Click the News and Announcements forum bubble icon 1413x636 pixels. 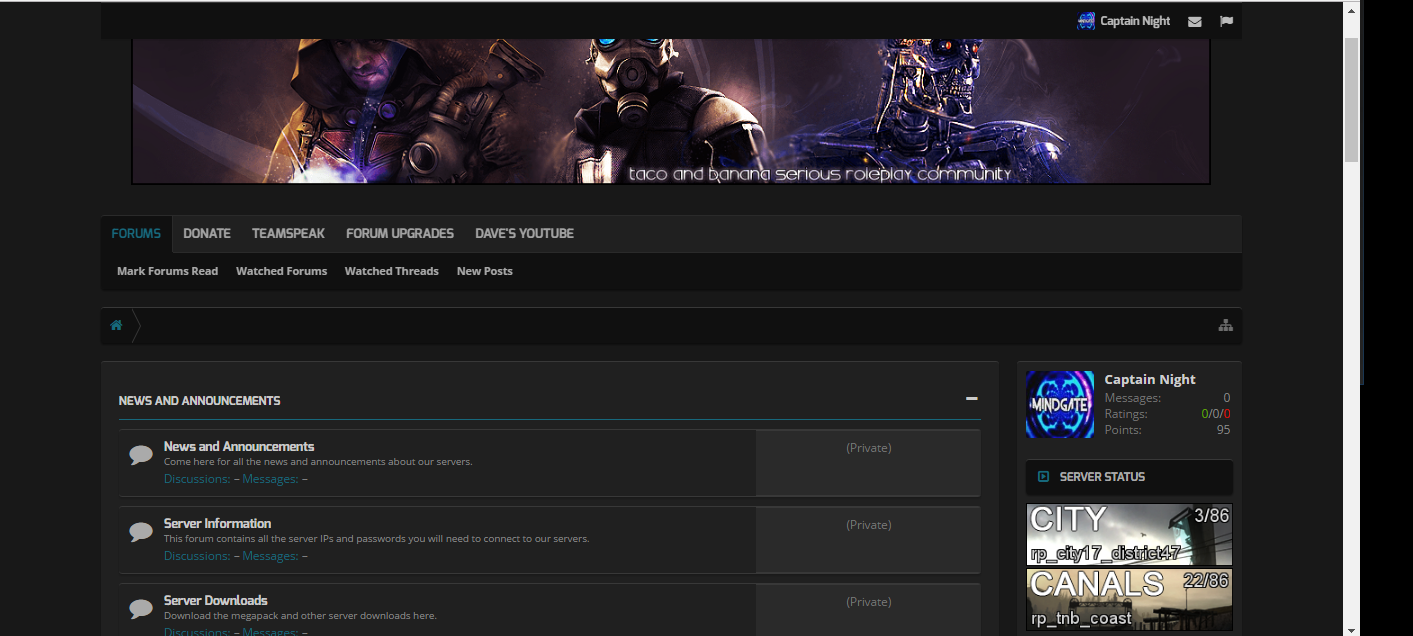pyautogui.click(x=141, y=455)
